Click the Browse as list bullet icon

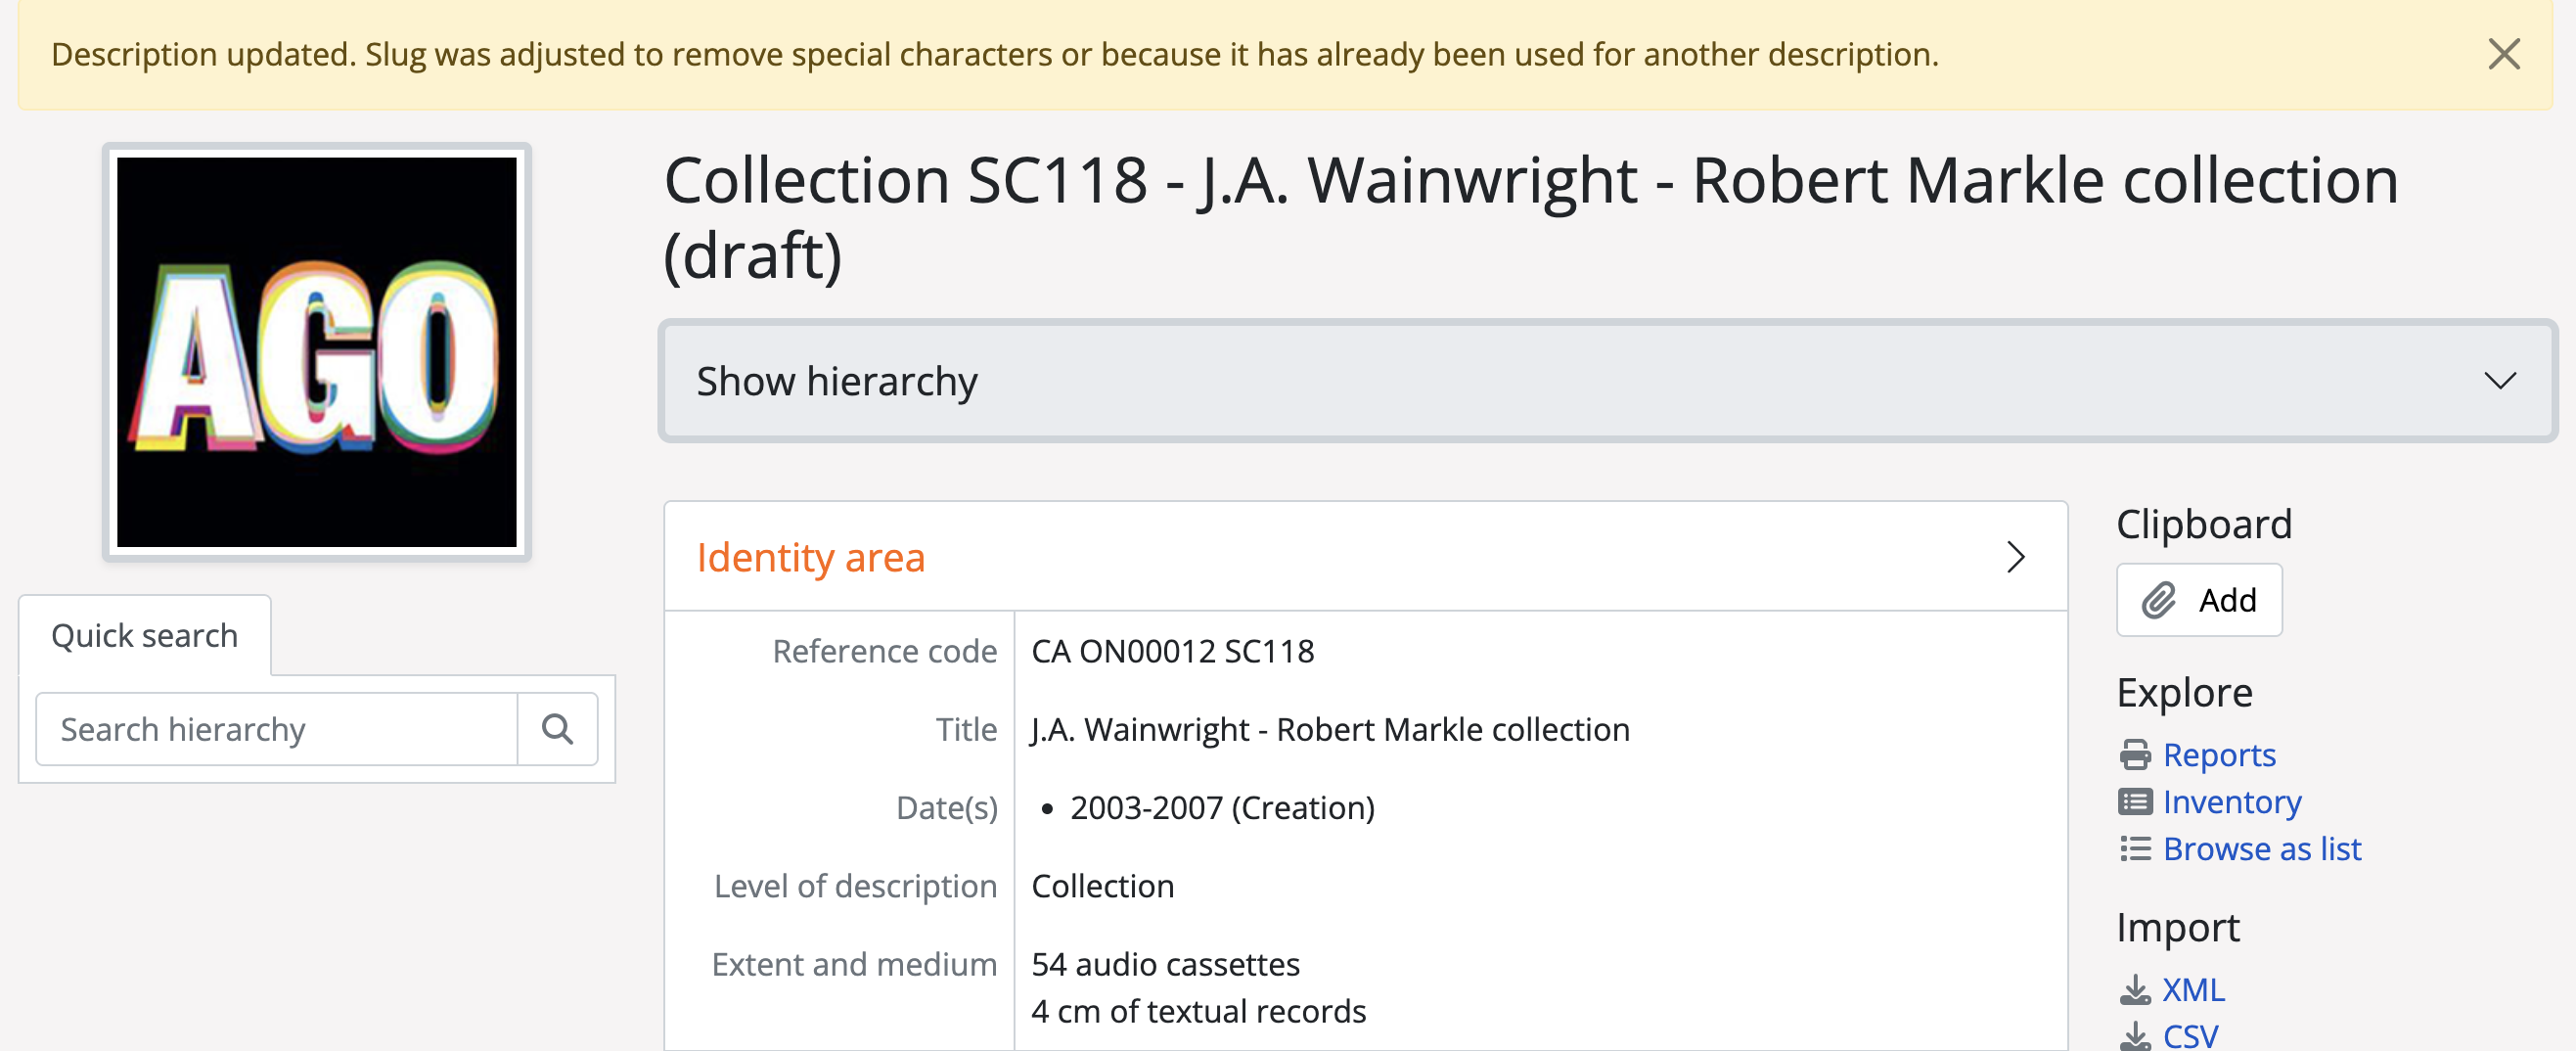(x=2135, y=849)
